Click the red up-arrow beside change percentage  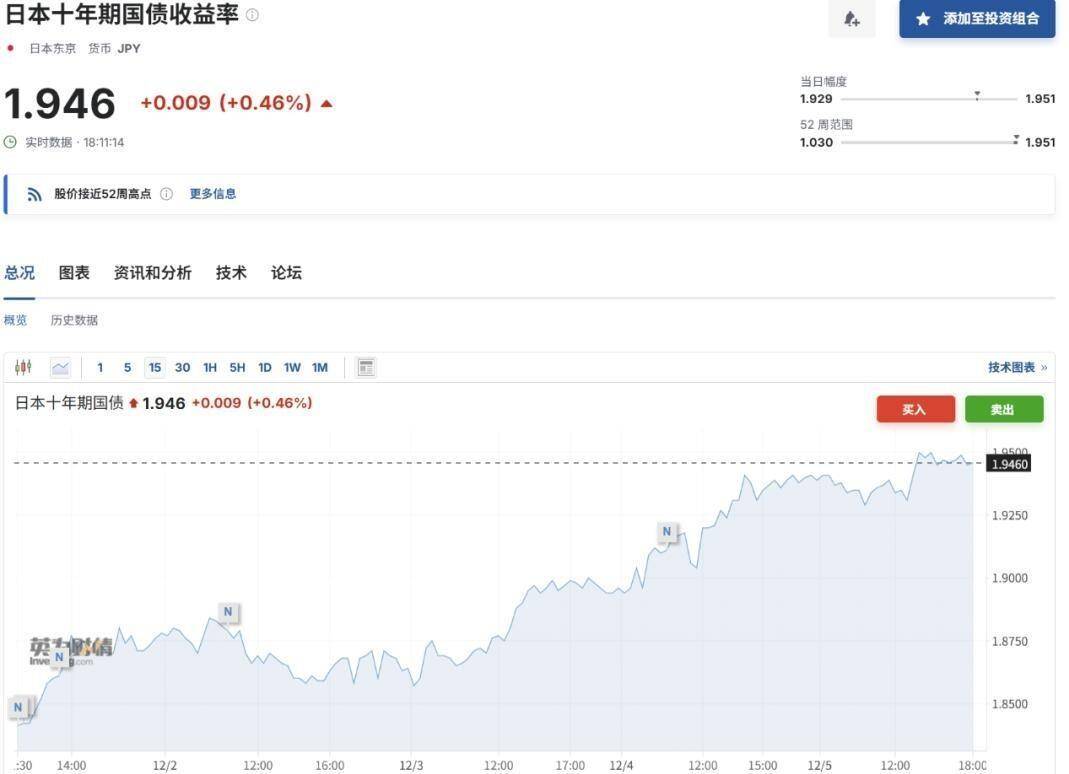pos(327,104)
